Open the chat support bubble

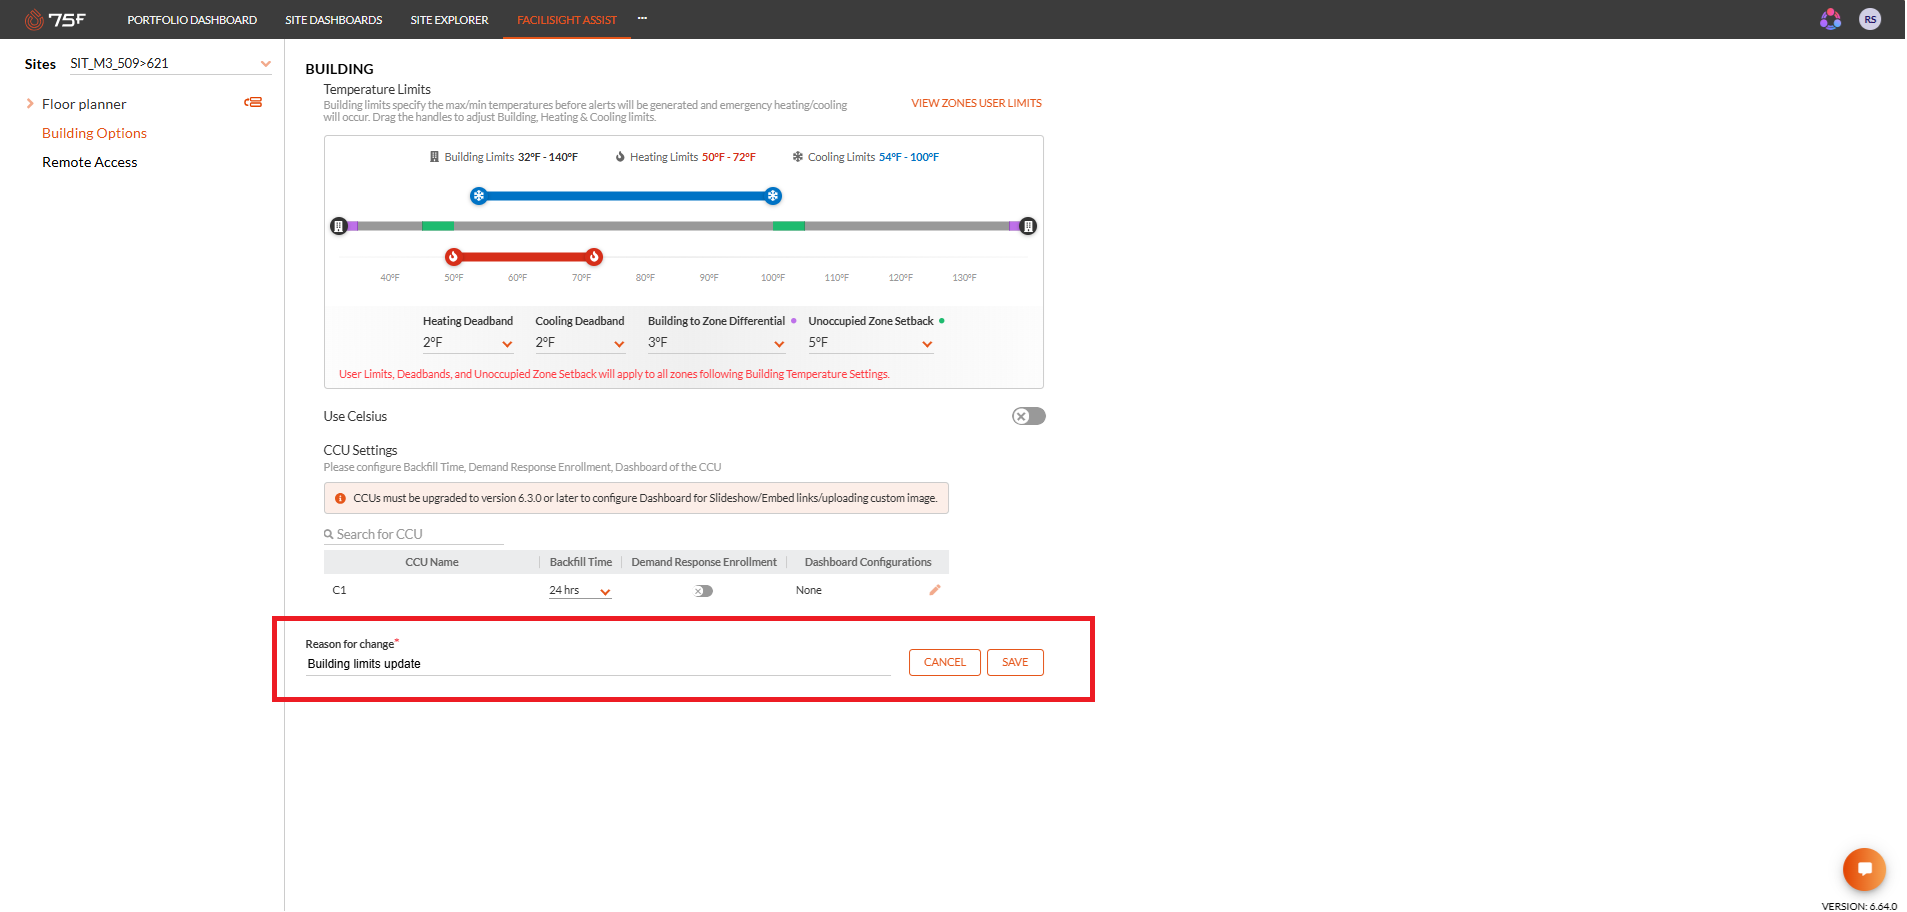(x=1864, y=869)
